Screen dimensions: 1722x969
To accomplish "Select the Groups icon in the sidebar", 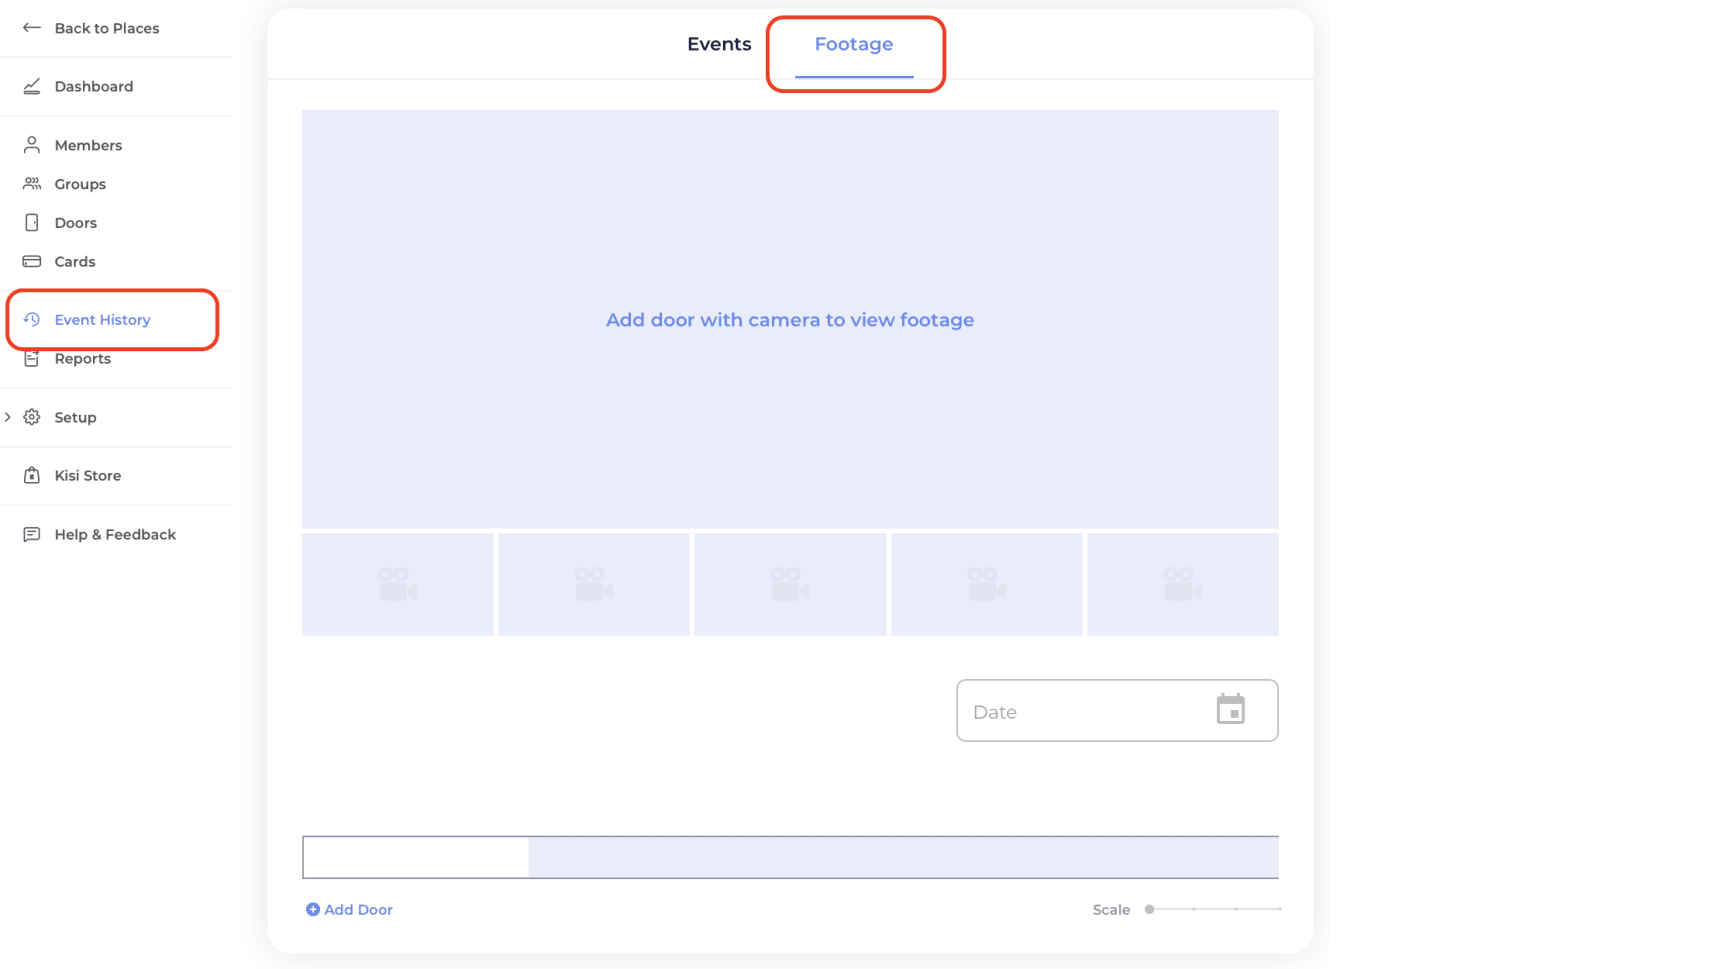I will [x=31, y=183].
